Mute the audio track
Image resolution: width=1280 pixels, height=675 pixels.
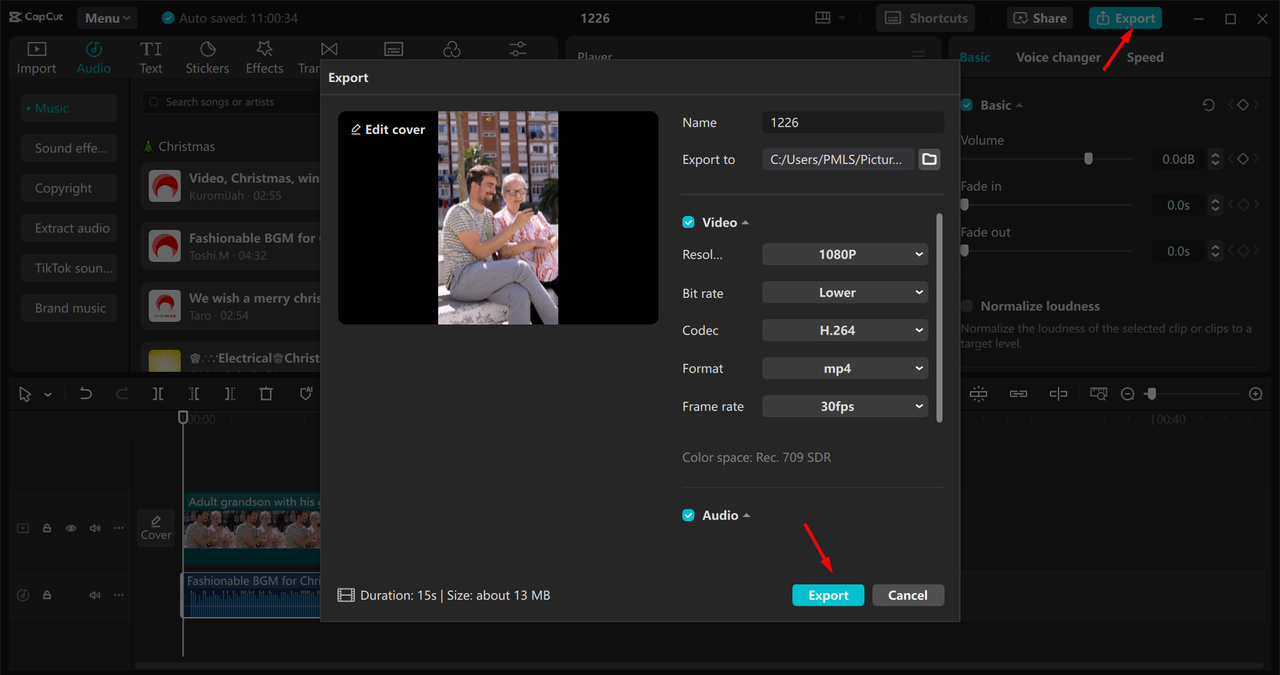click(x=95, y=595)
